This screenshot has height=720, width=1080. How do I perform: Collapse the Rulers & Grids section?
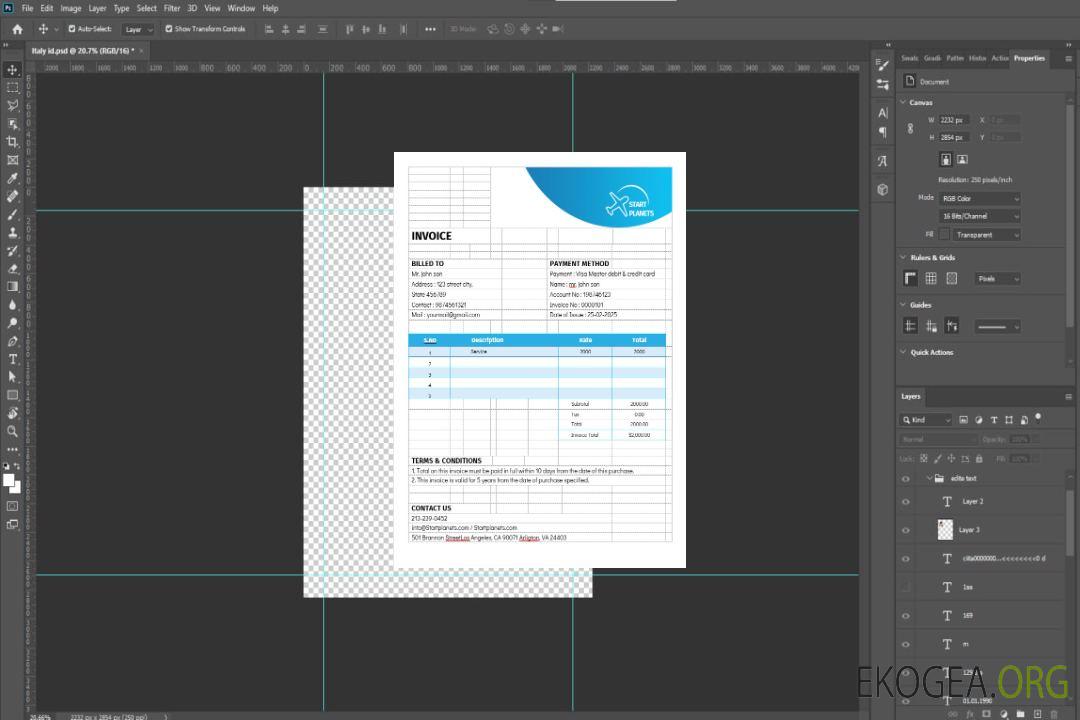click(904, 258)
